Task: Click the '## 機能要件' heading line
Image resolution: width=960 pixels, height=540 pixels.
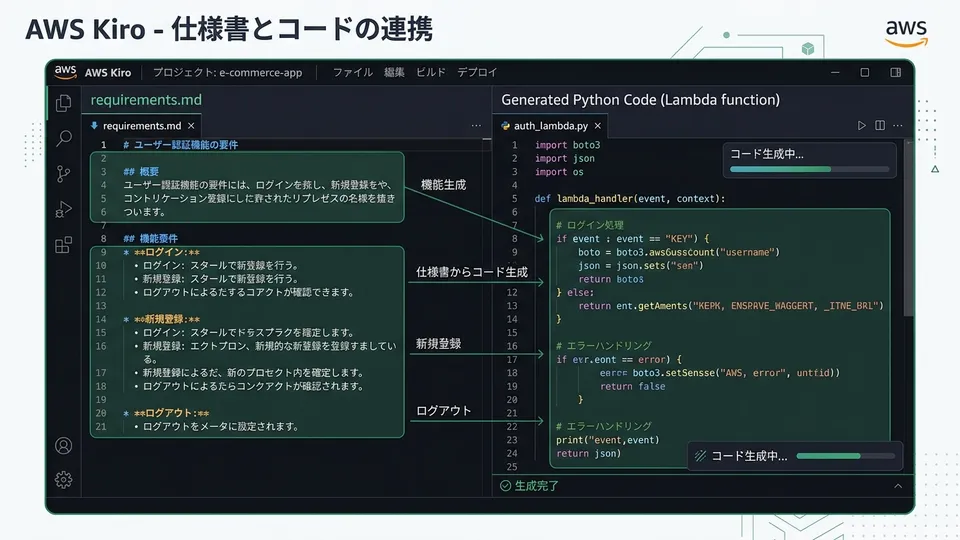Action: point(151,239)
